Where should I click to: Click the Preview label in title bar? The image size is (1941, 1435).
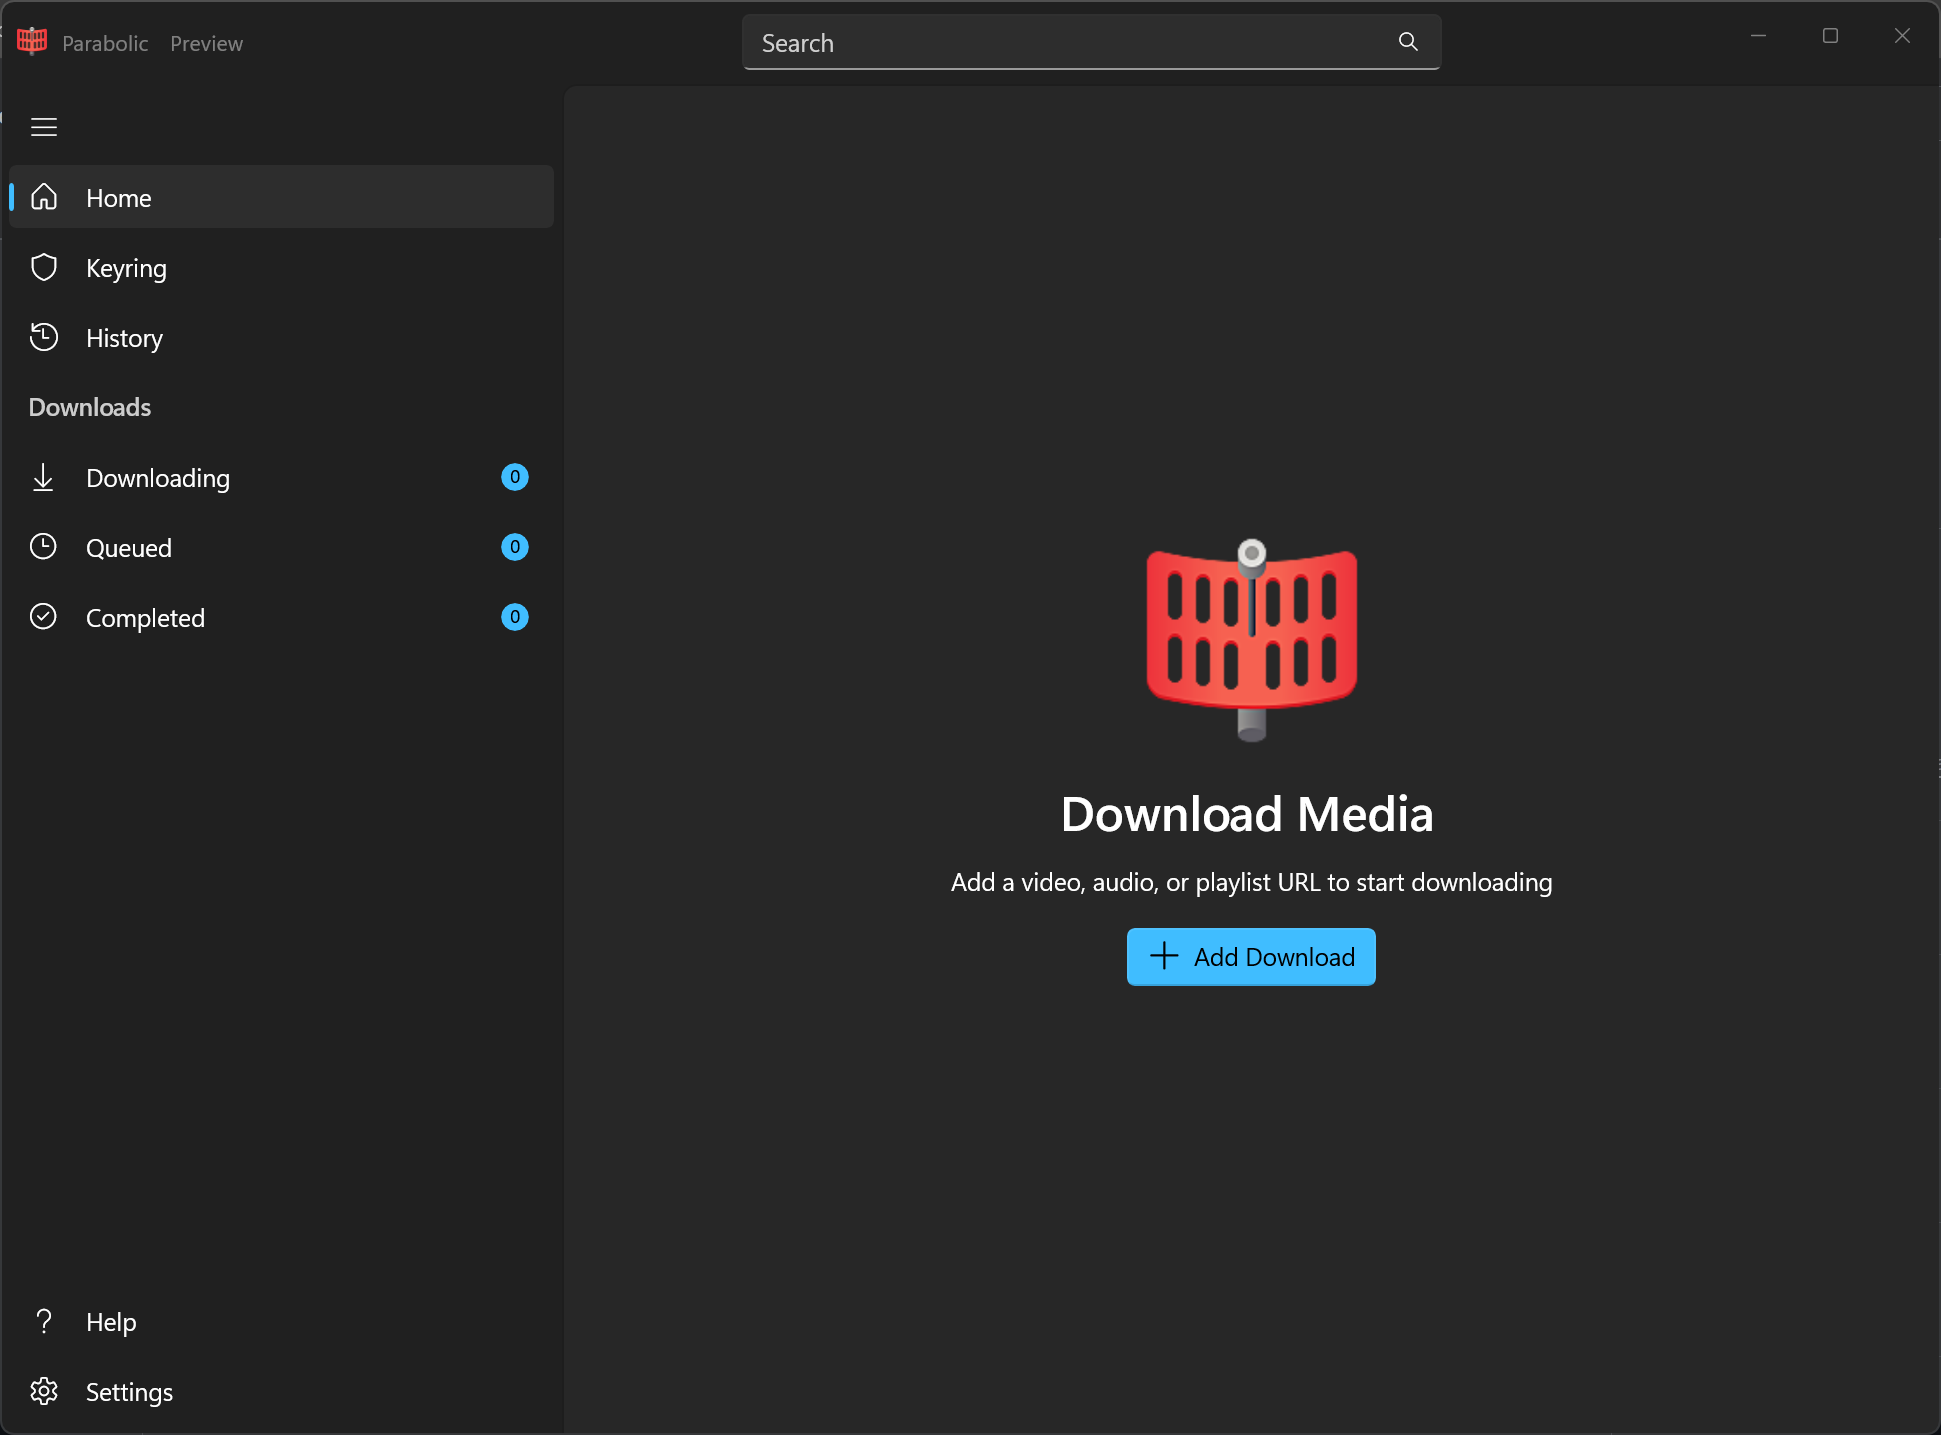coord(206,43)
